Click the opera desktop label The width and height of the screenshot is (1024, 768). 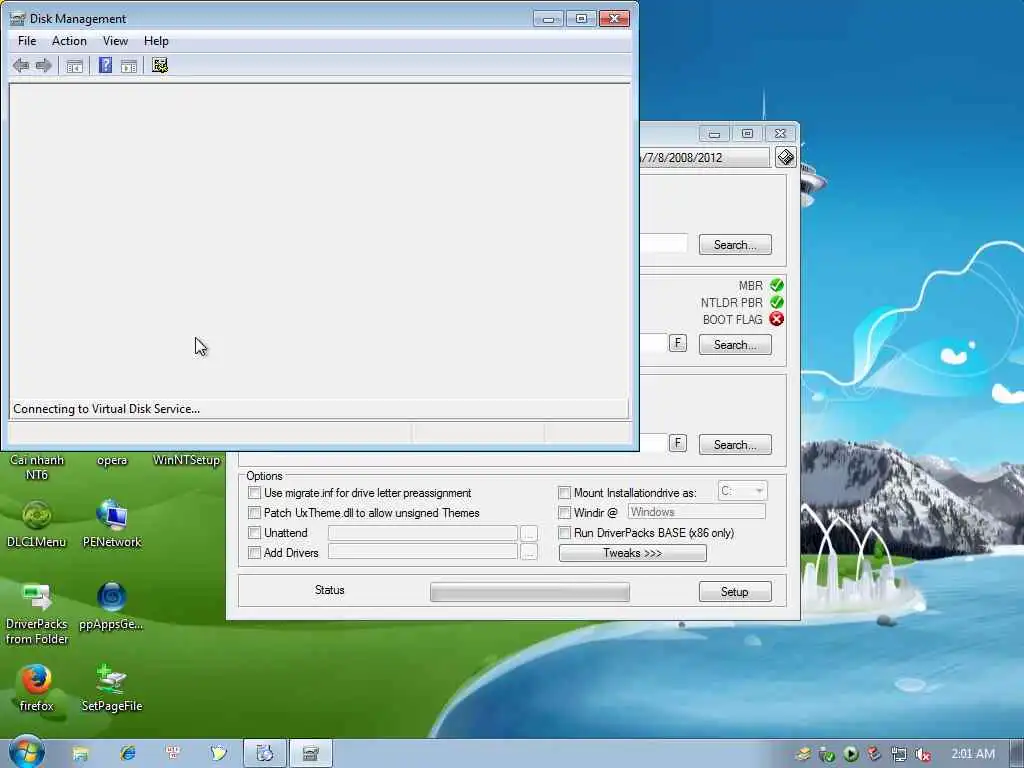coord(112,460)
